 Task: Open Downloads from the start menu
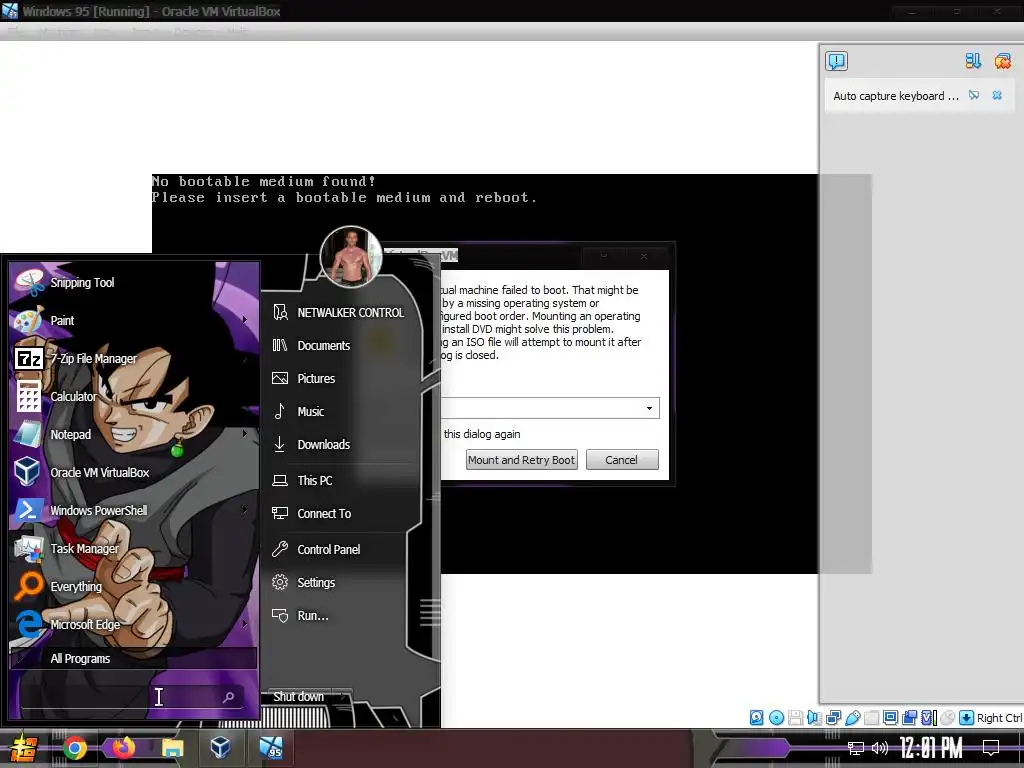coord(340,445)
